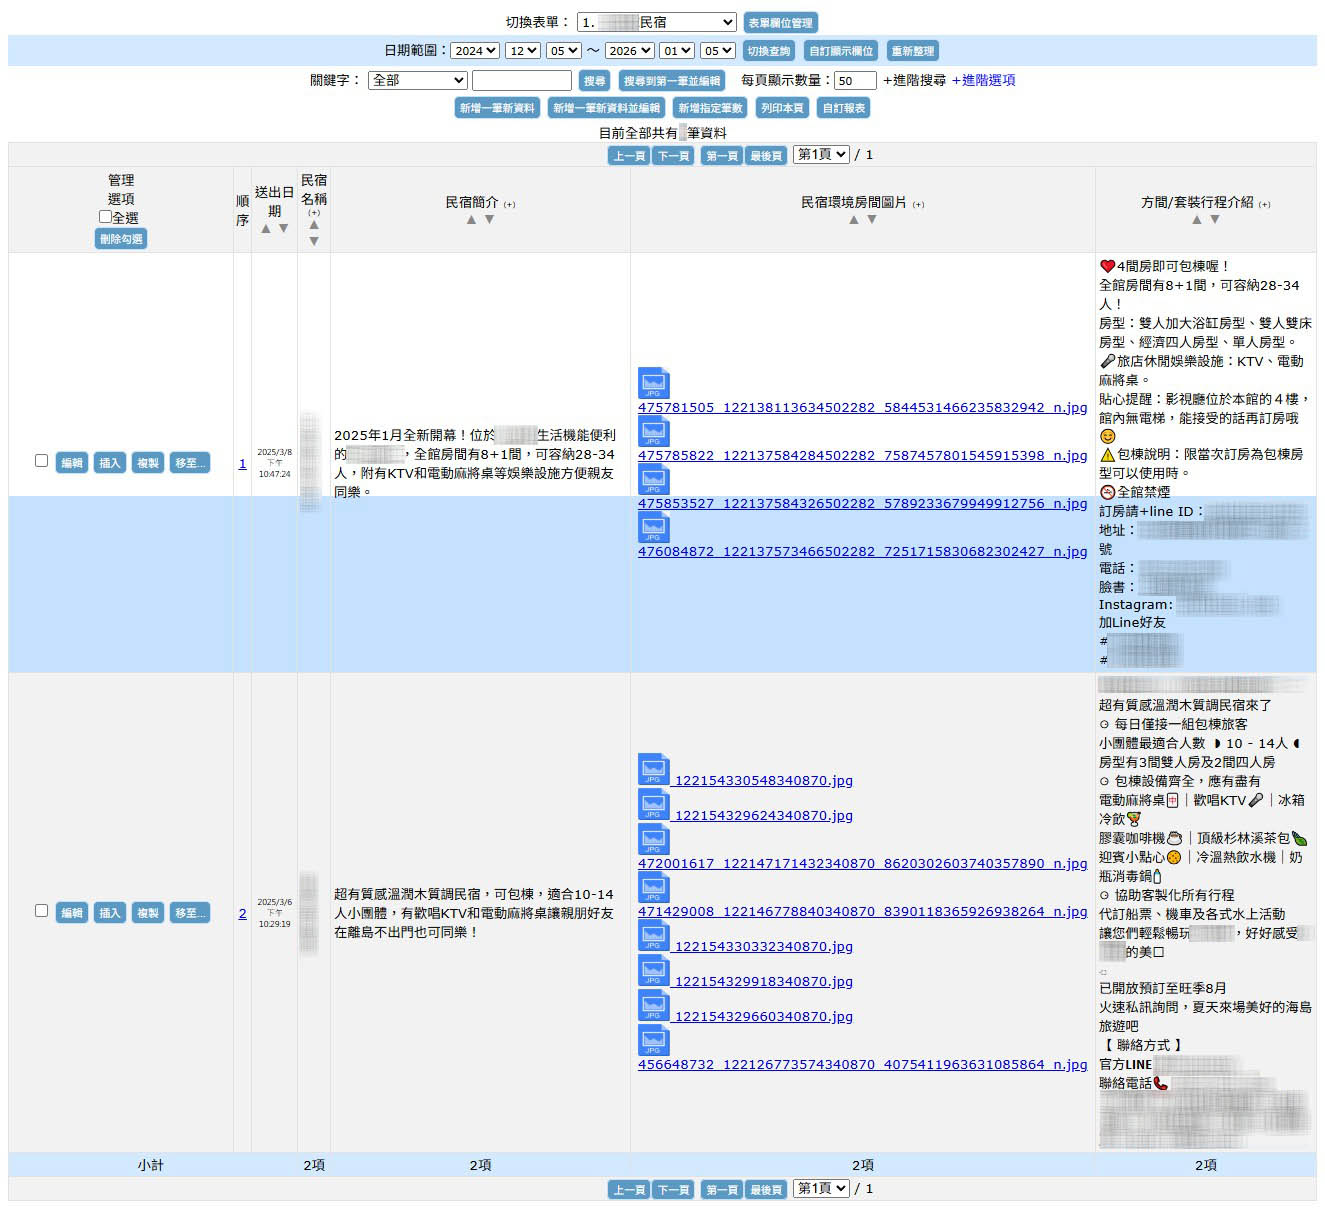This screenshot has height=1222, width=1325.
Task: Click the JPG icon above file 476084872
Action: point(654,528)
